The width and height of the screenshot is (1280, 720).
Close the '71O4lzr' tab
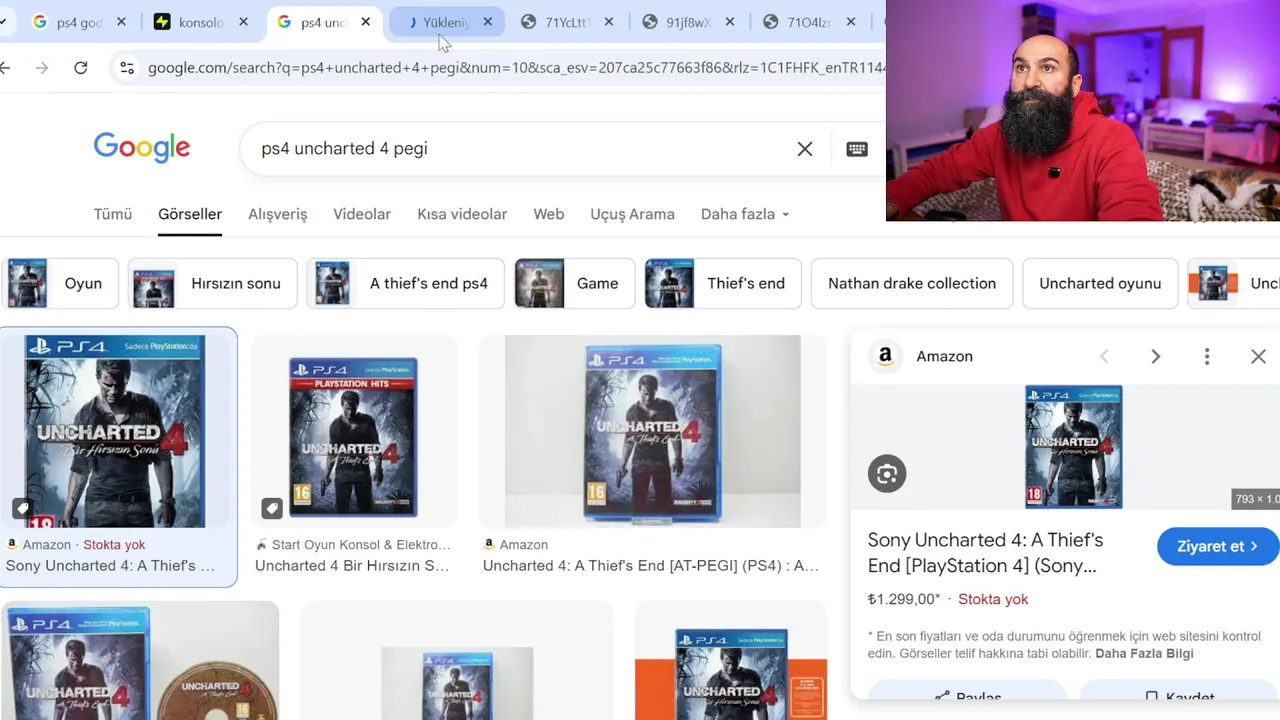click(x=851, y=22)
